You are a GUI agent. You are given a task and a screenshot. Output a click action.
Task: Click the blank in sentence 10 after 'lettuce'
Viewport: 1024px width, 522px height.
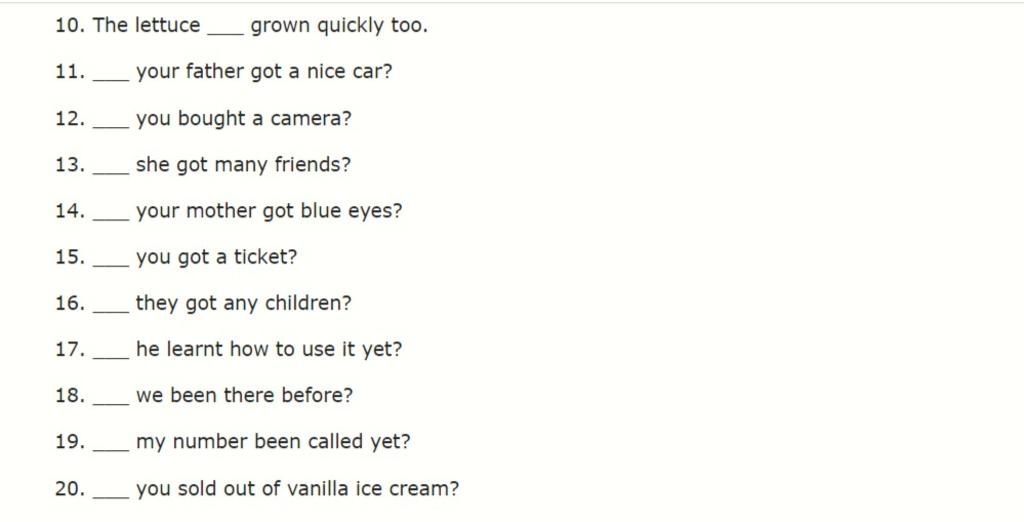[x=225, y=28]
